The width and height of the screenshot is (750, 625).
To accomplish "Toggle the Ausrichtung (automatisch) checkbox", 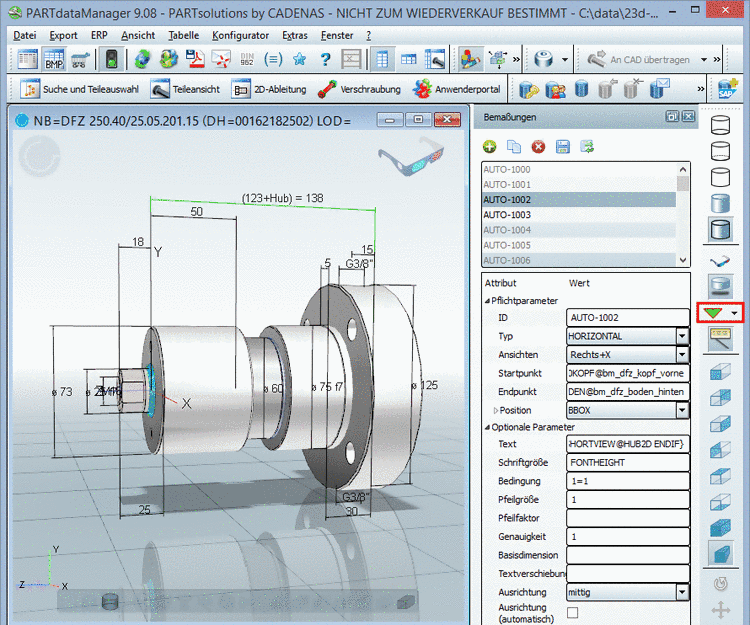I will pyautogui.click(x=573, y=612).
